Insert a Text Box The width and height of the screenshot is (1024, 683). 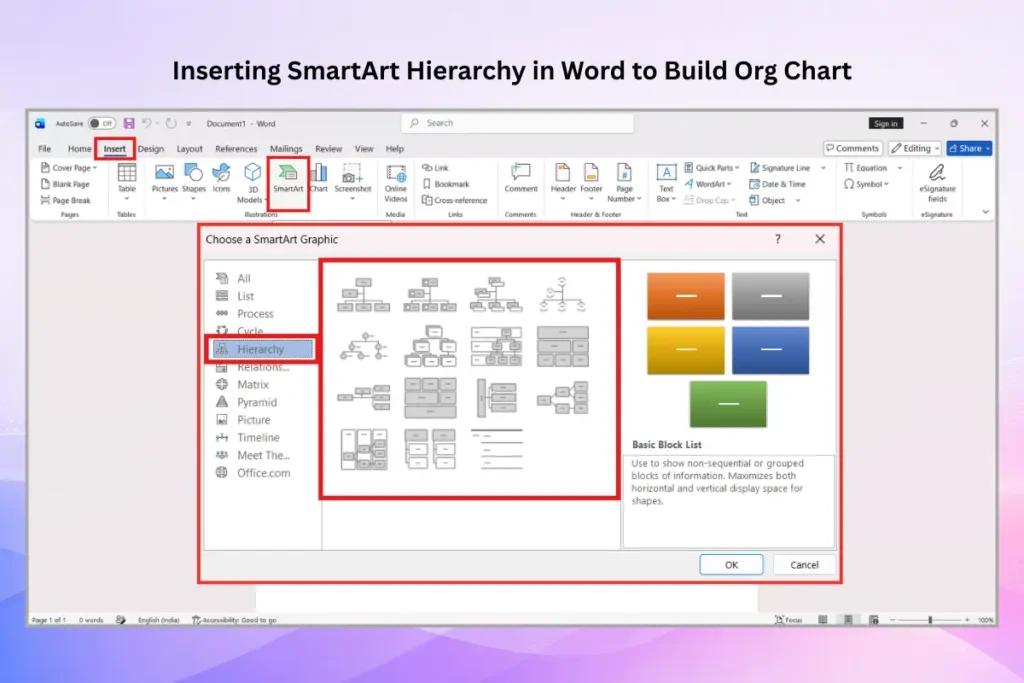pyautogui.click(x=665, y=183)
